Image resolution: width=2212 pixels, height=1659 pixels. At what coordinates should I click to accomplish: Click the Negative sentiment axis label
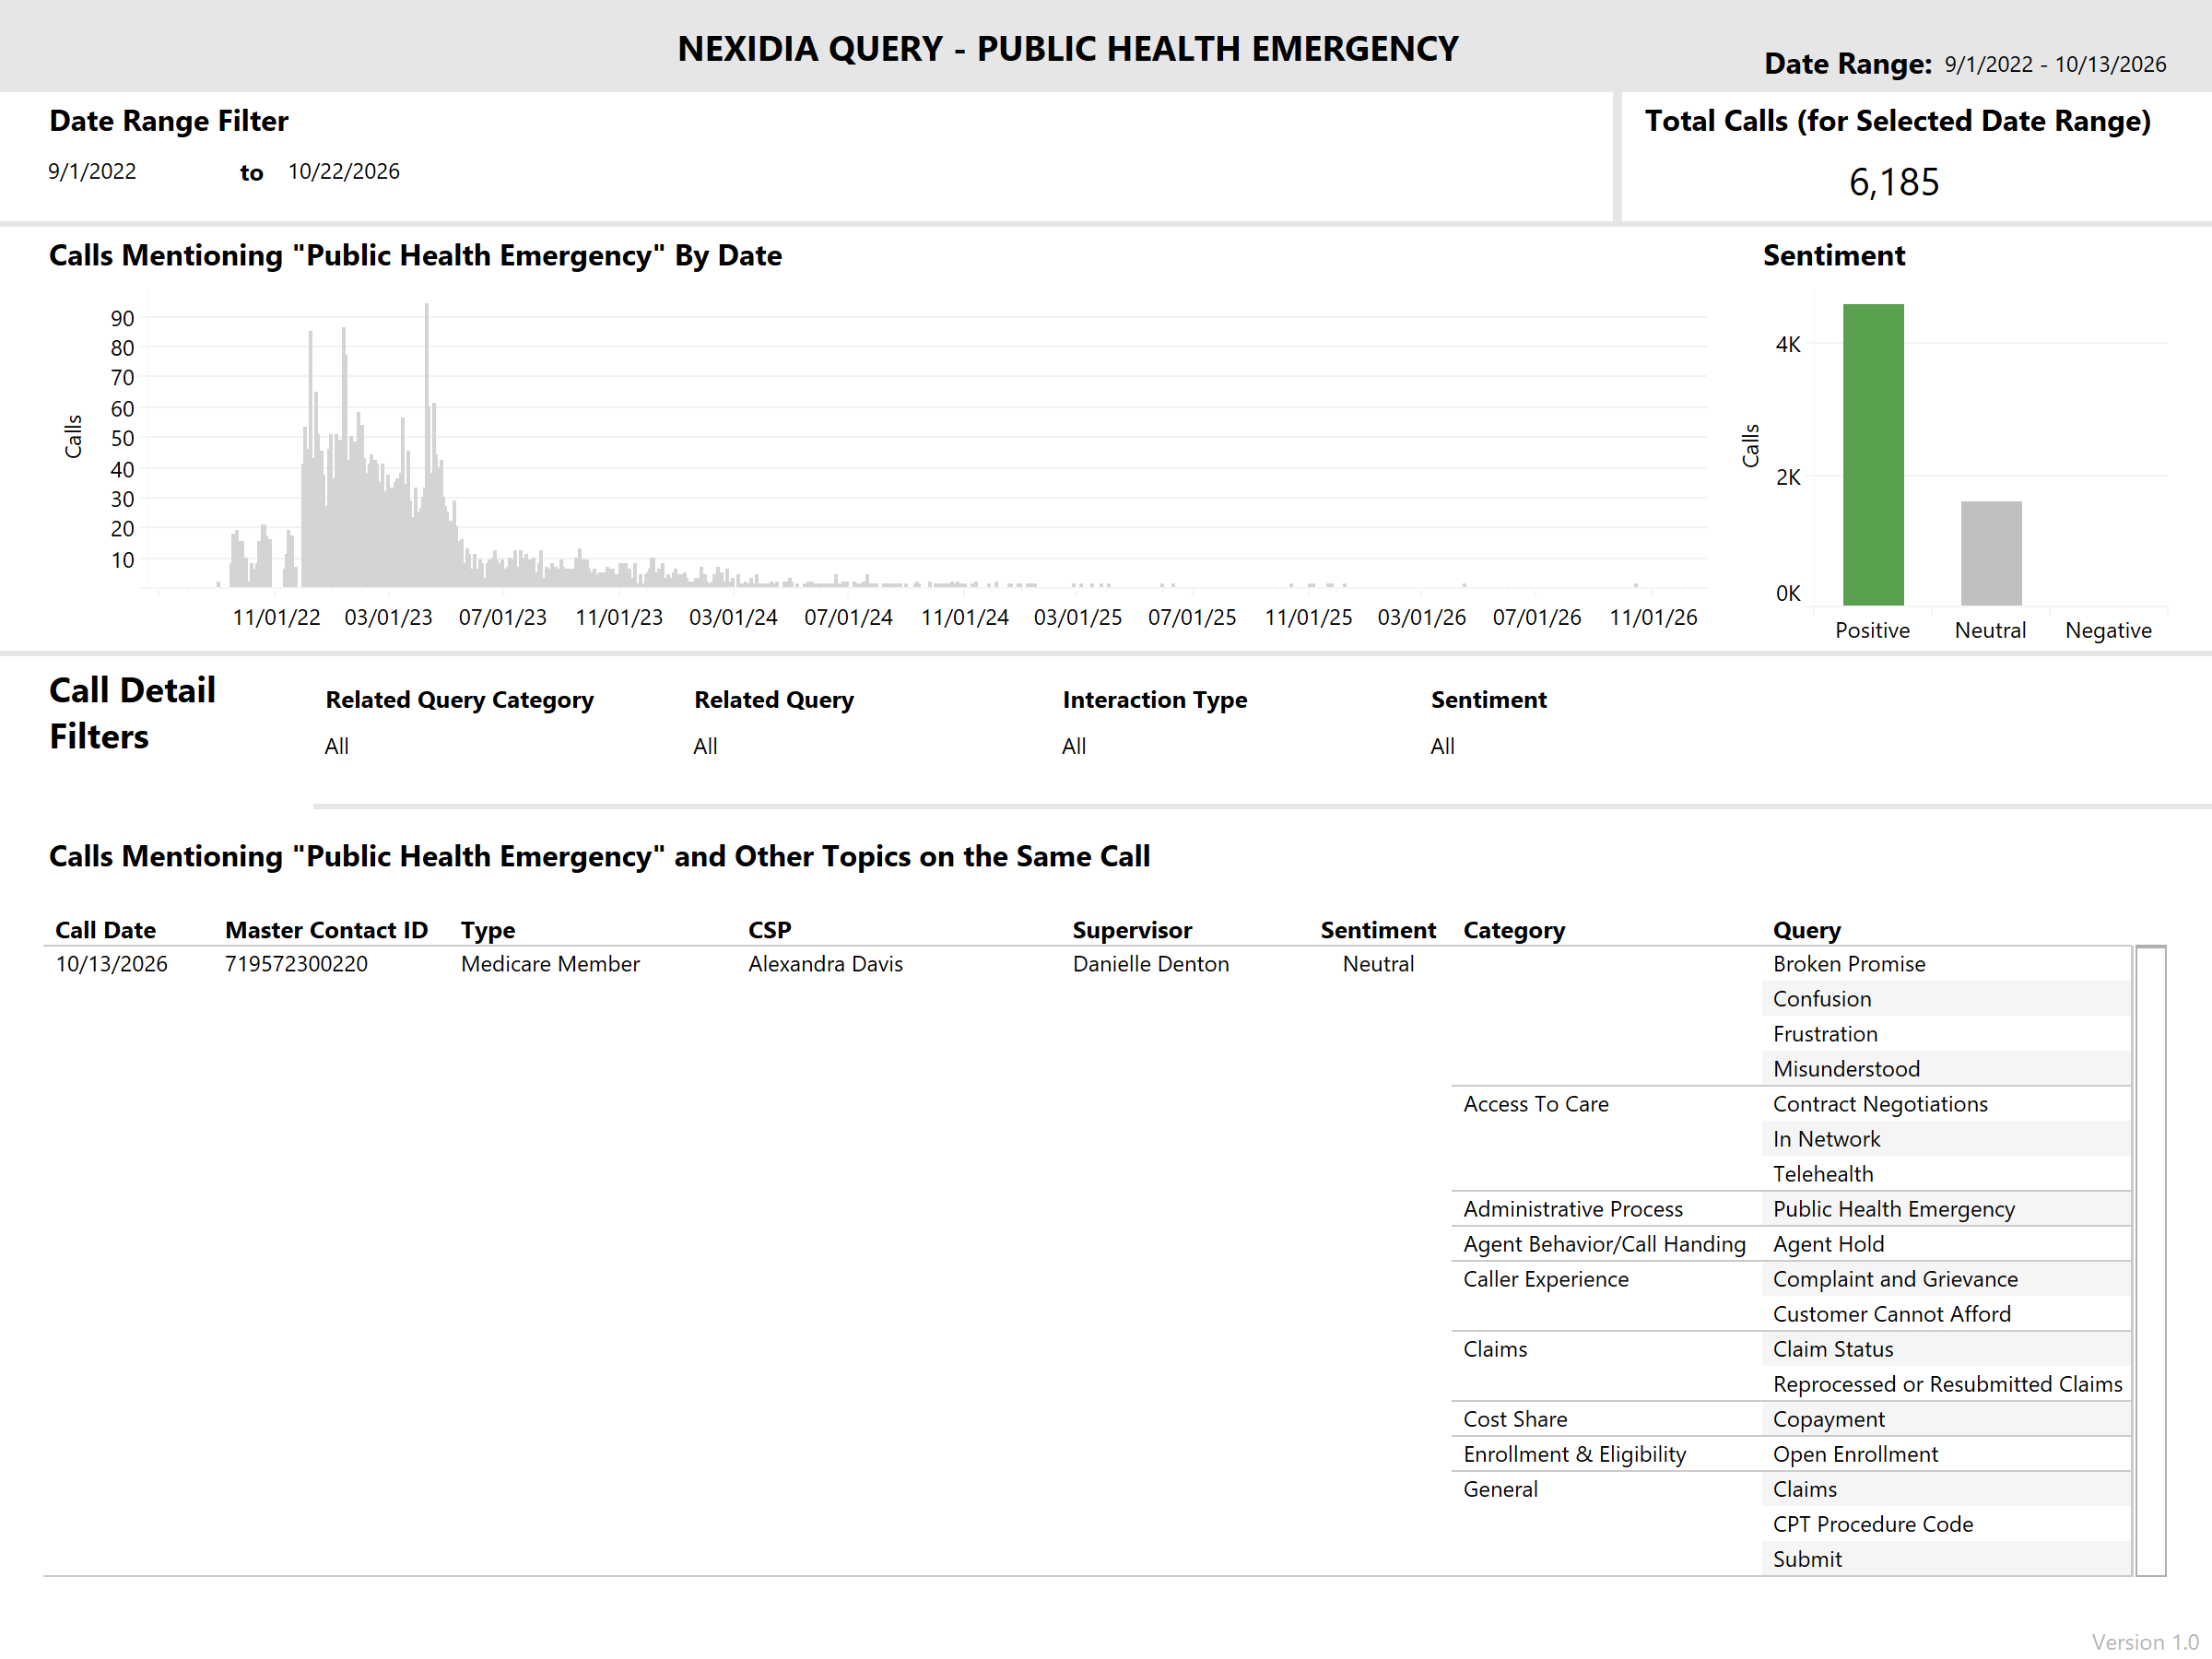coord(2108,630)
